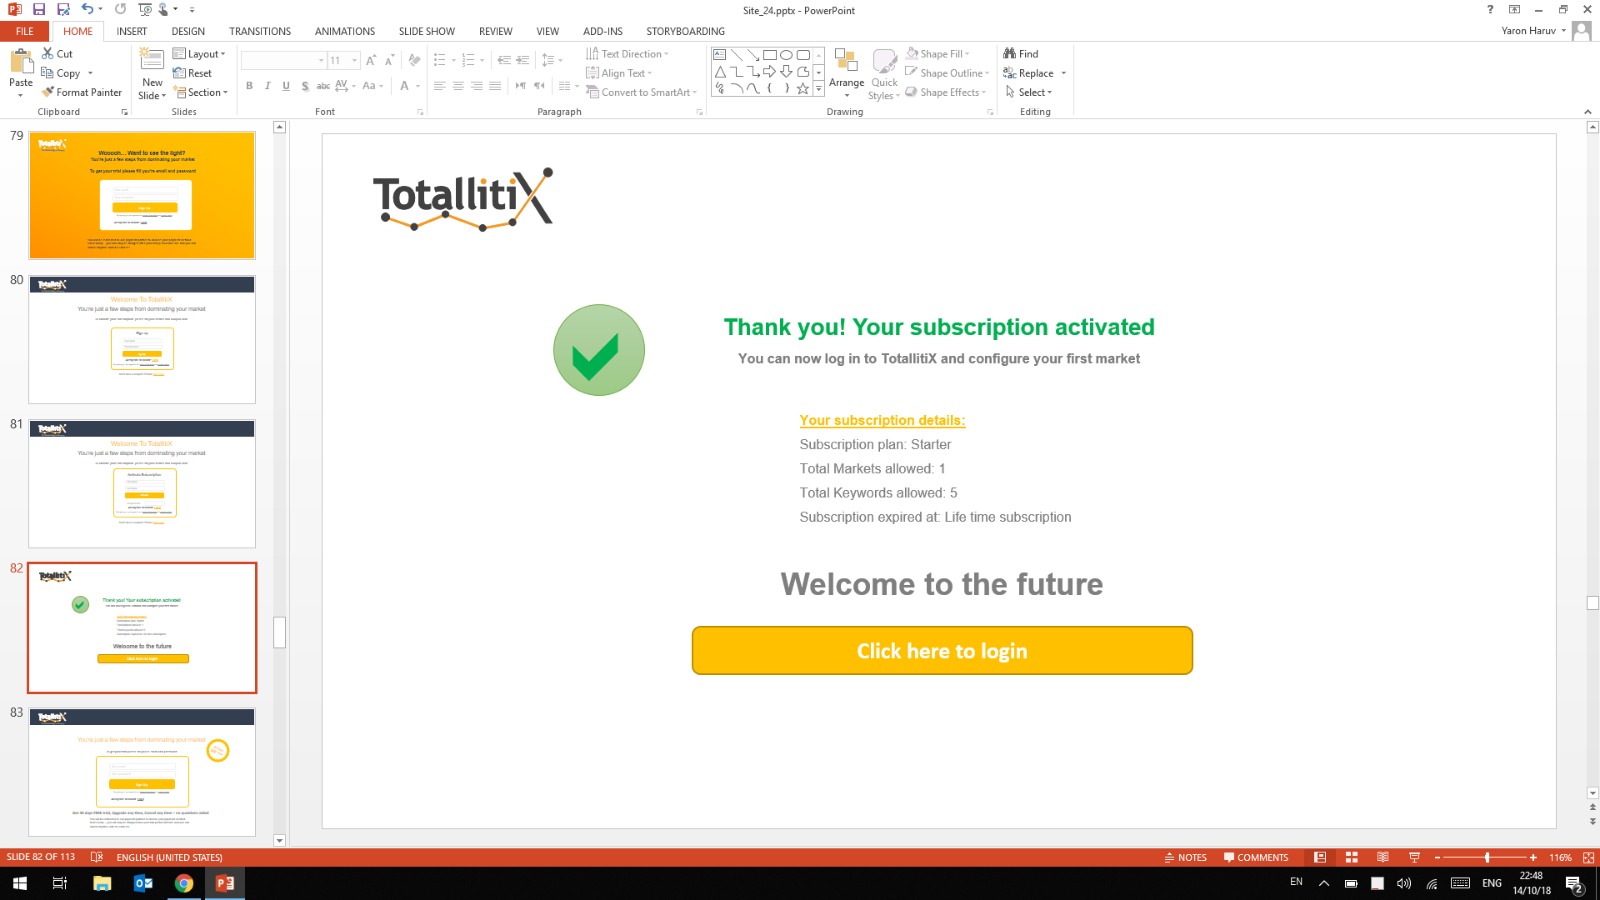The height and width of the screenshot is (900, 1600).
Task: Select slide 79 thumbnail
Action: tap(142, 196)
